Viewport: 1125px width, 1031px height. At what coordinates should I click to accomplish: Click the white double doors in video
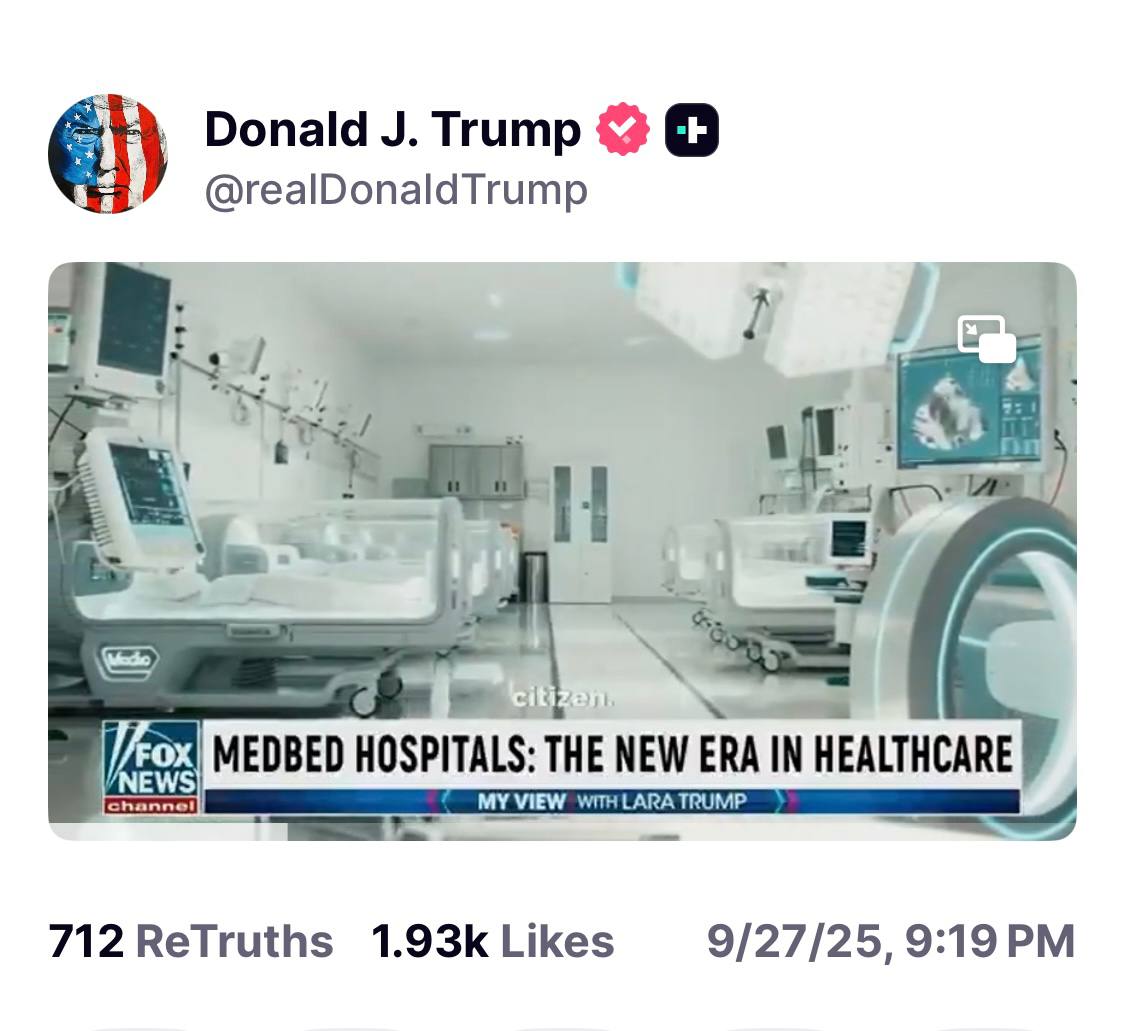pos(580,532)
